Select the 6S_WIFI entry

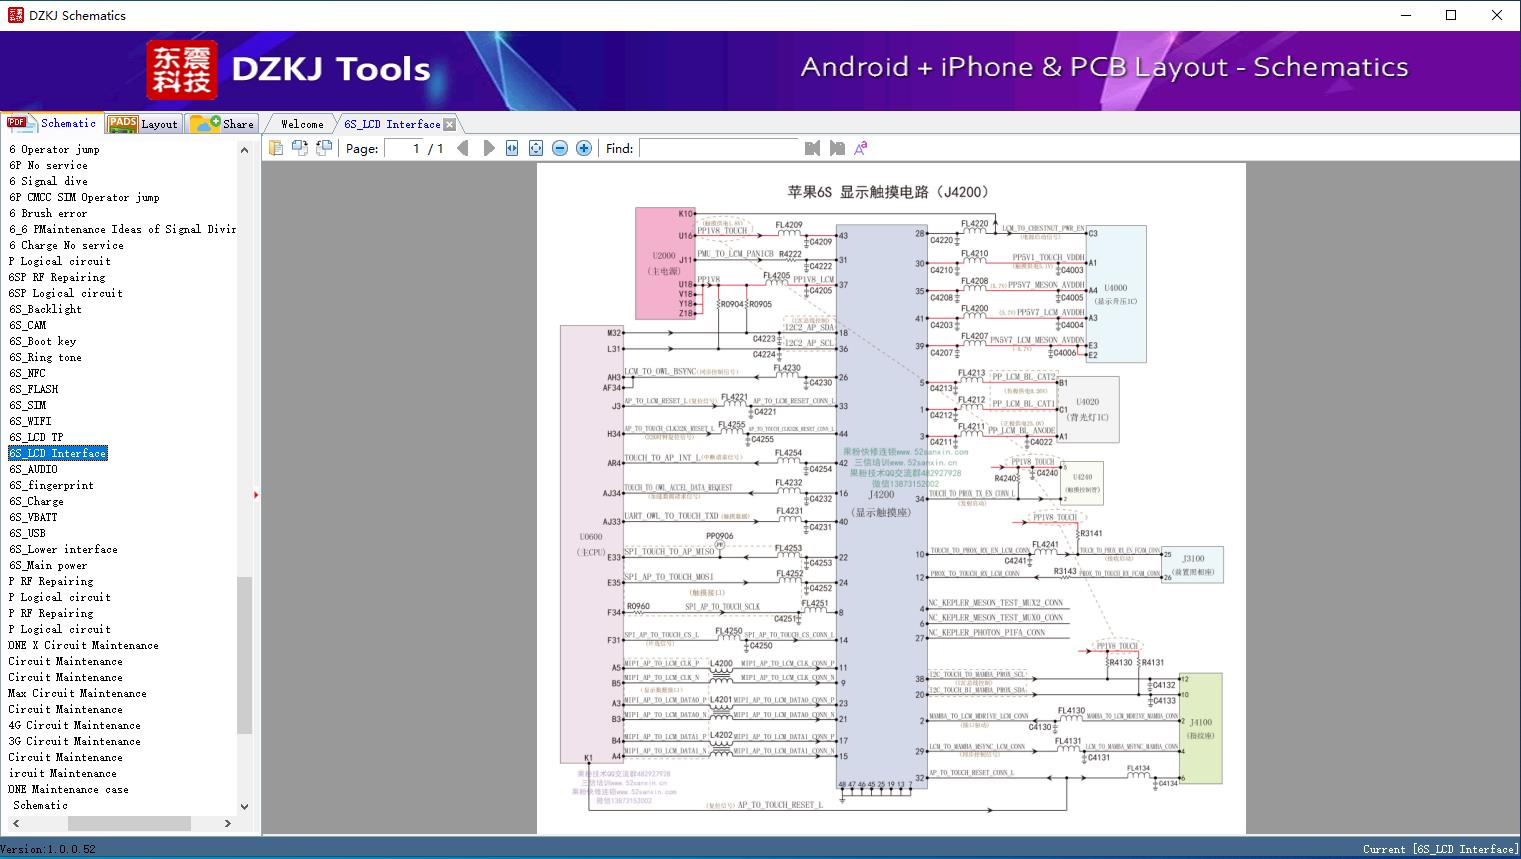click(x=31, y=421)
